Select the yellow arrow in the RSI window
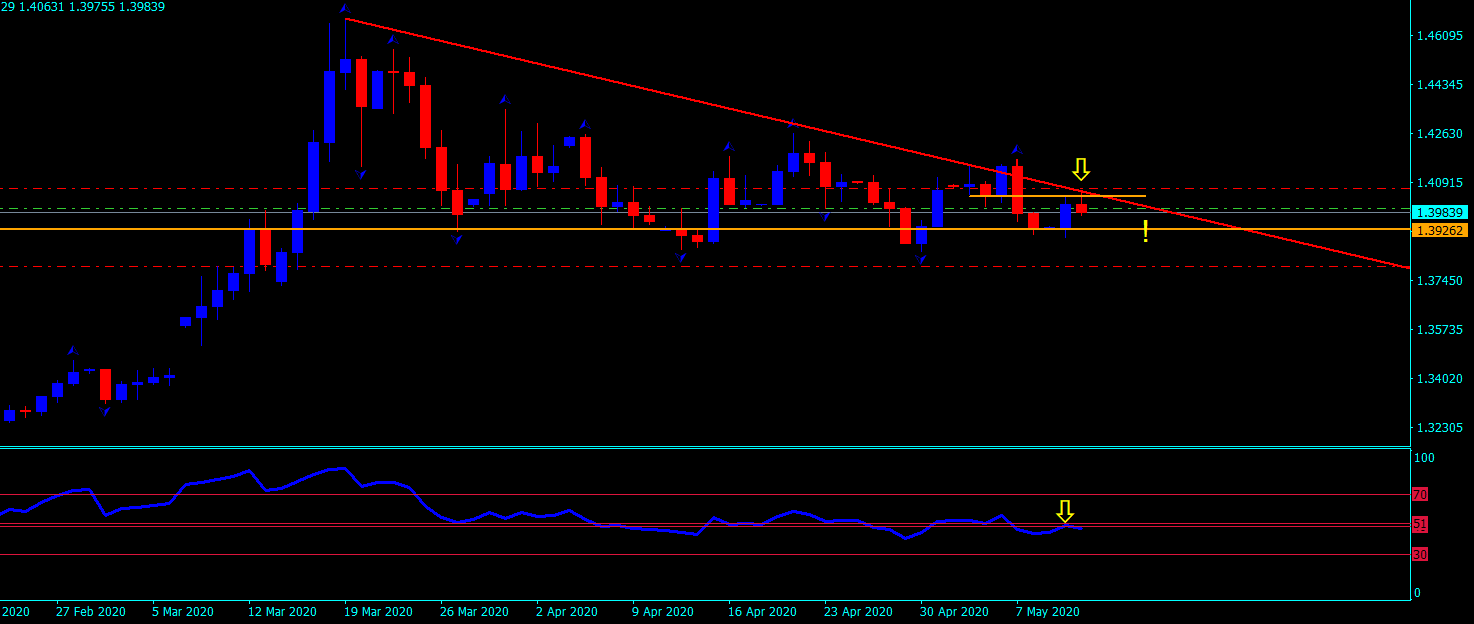This screenshot has height=624, width=1474. [1065, 511]
